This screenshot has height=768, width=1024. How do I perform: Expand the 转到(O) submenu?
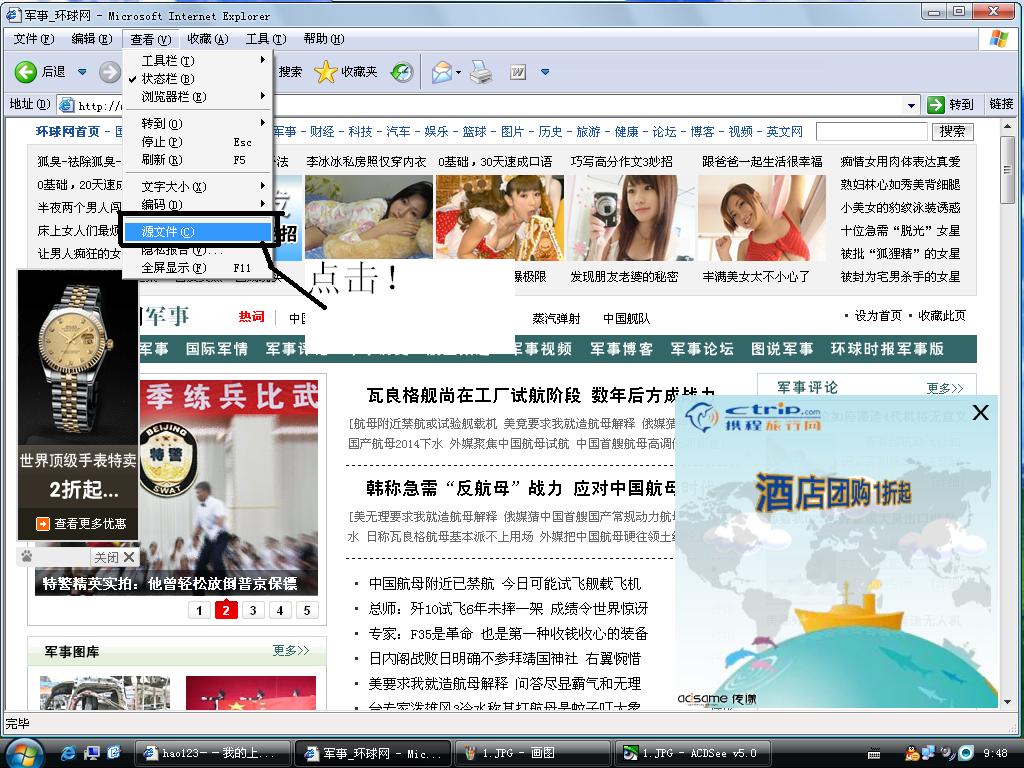point(197,123)
